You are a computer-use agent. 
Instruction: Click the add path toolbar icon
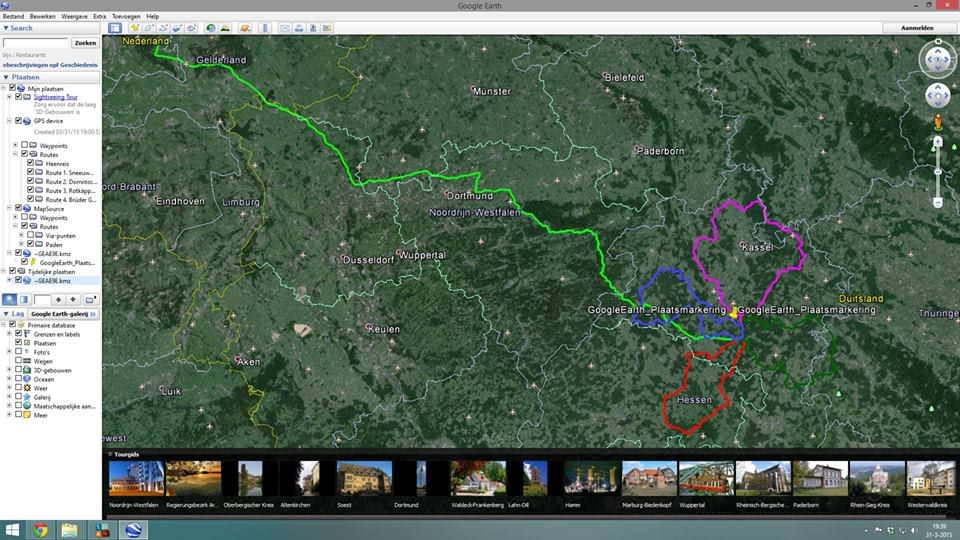(x=163, y=28)
